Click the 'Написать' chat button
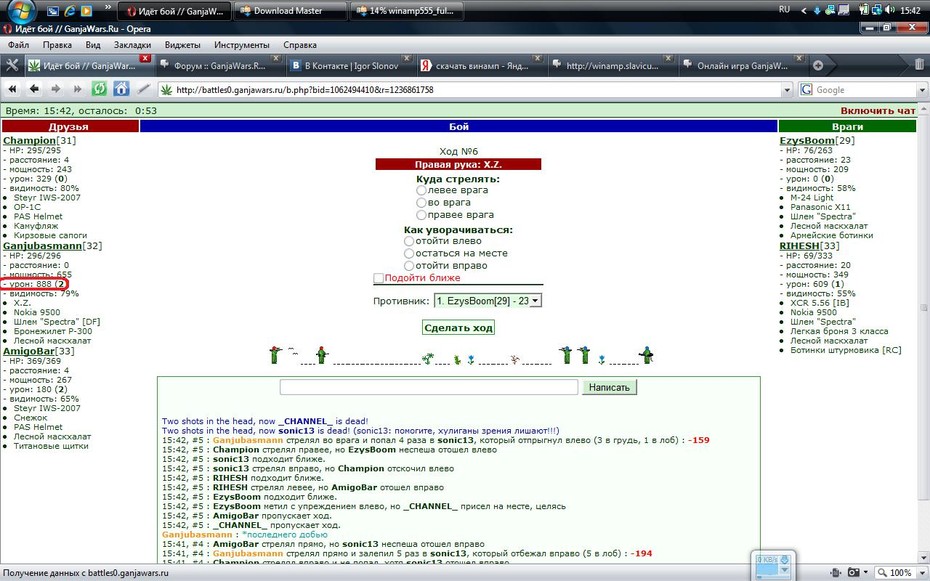 click(609, 387)
